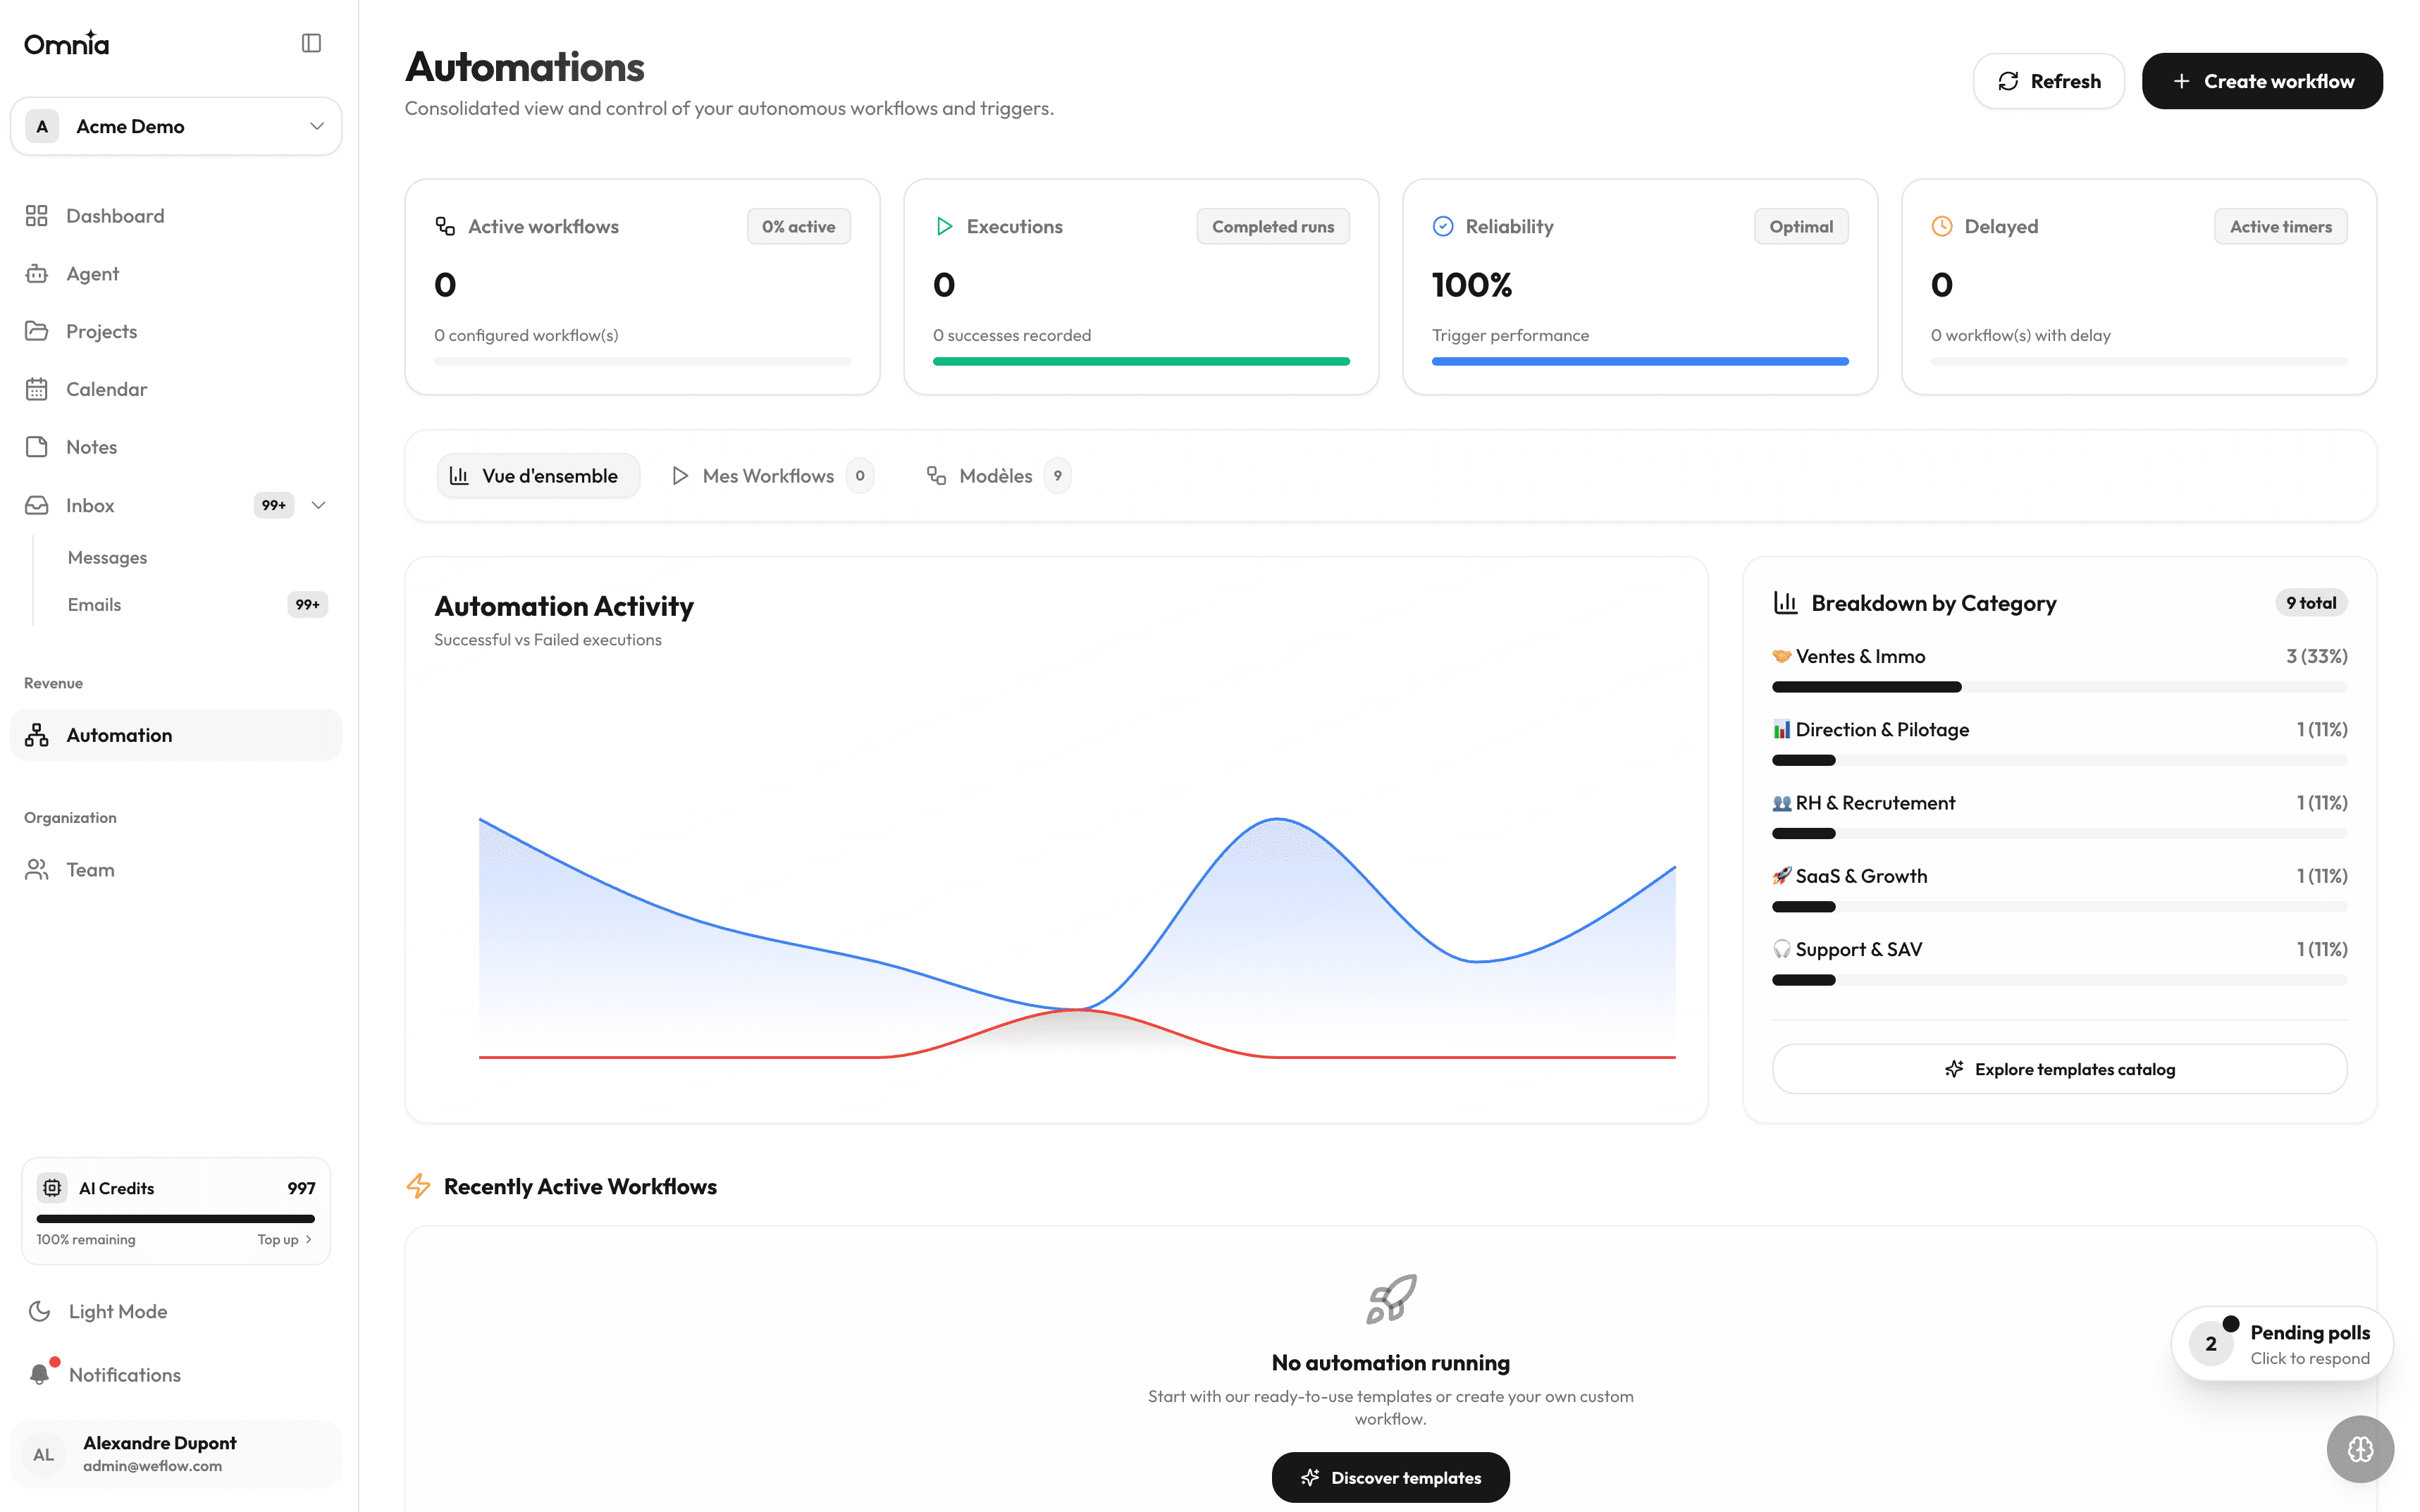Open the Notes page icon
The height and width of the screenshot is (1512, 2420).
point(37,447)
